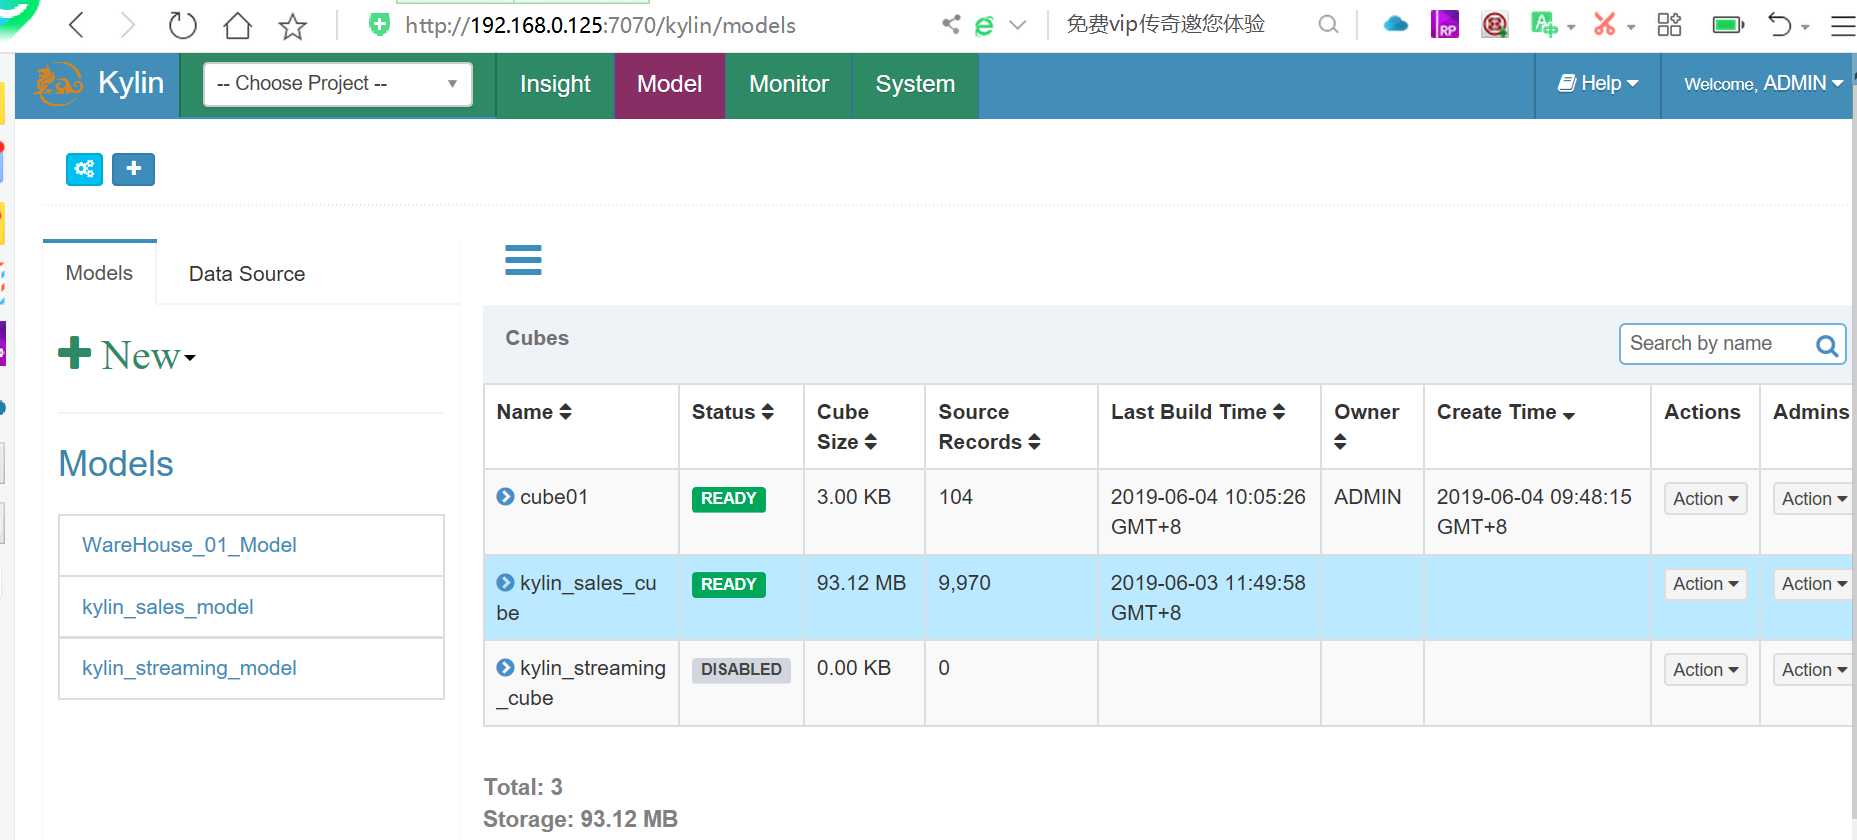The image size is (1857, 840).
Task: Click the green shield security icon
Action: pos(379,24)
